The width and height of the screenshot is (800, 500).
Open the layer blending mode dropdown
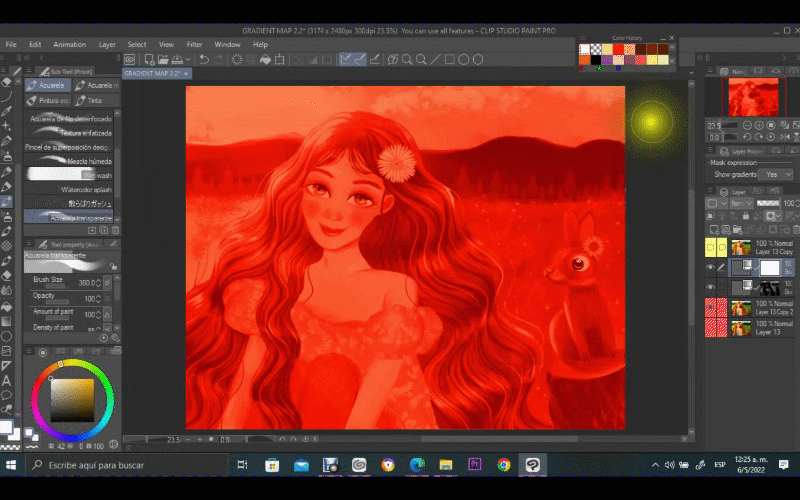740,203
